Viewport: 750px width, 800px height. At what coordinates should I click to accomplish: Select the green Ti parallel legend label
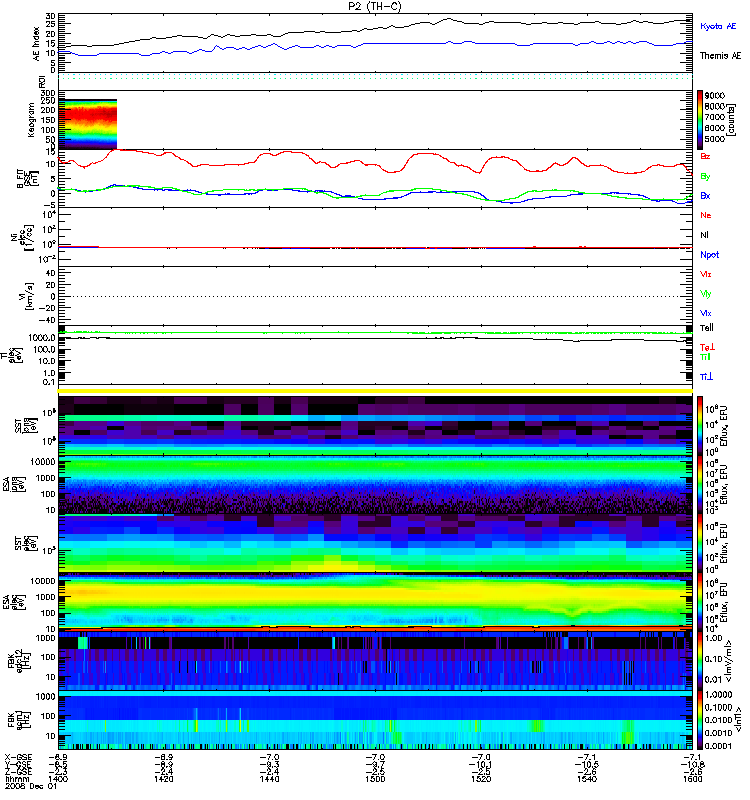(x=705, y=357)
